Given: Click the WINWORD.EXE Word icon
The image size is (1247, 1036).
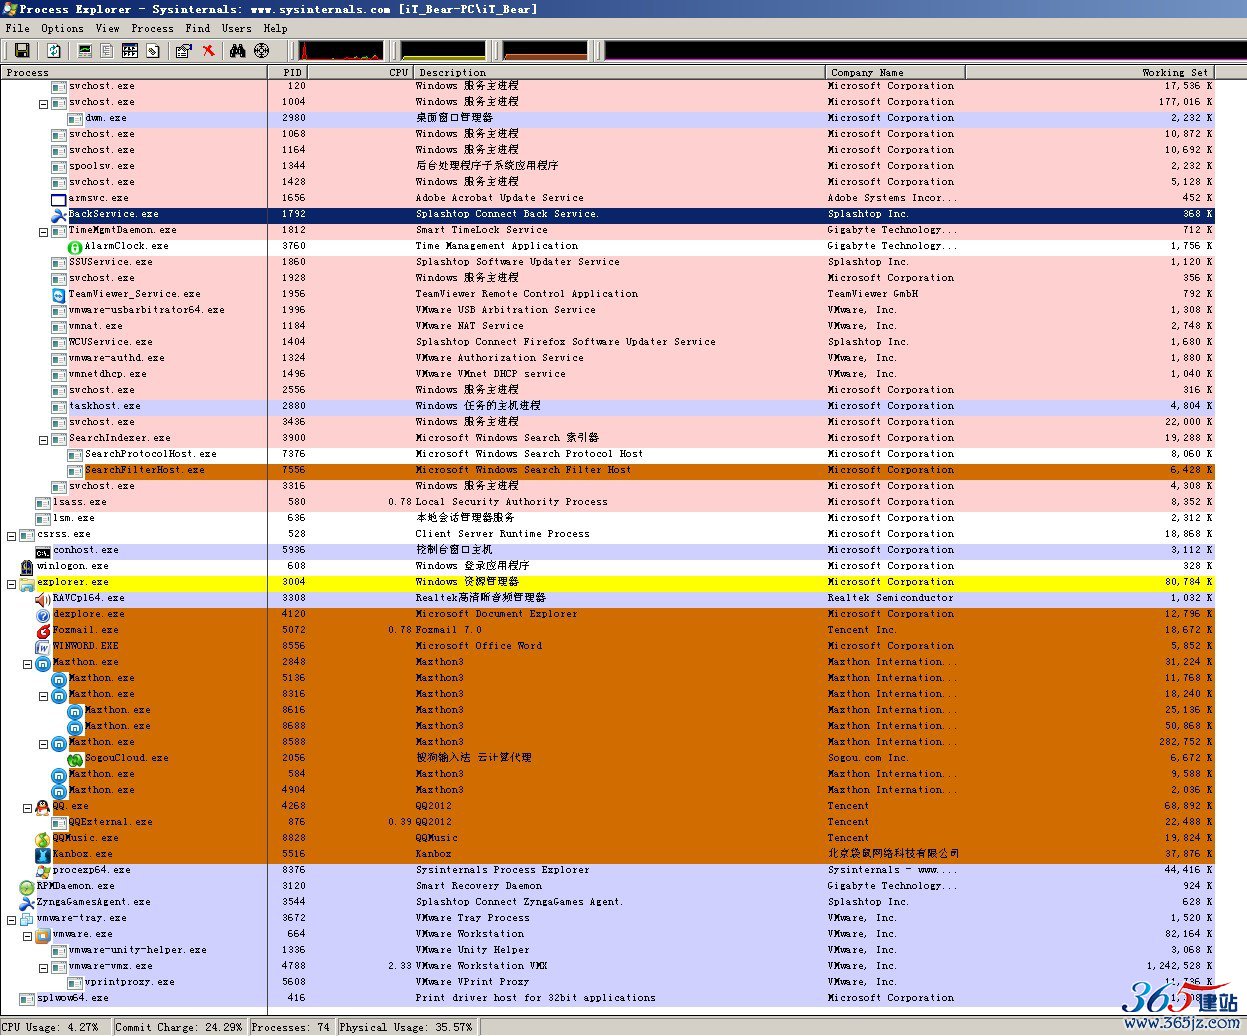Looking at the screenshot, I should 43,646.
